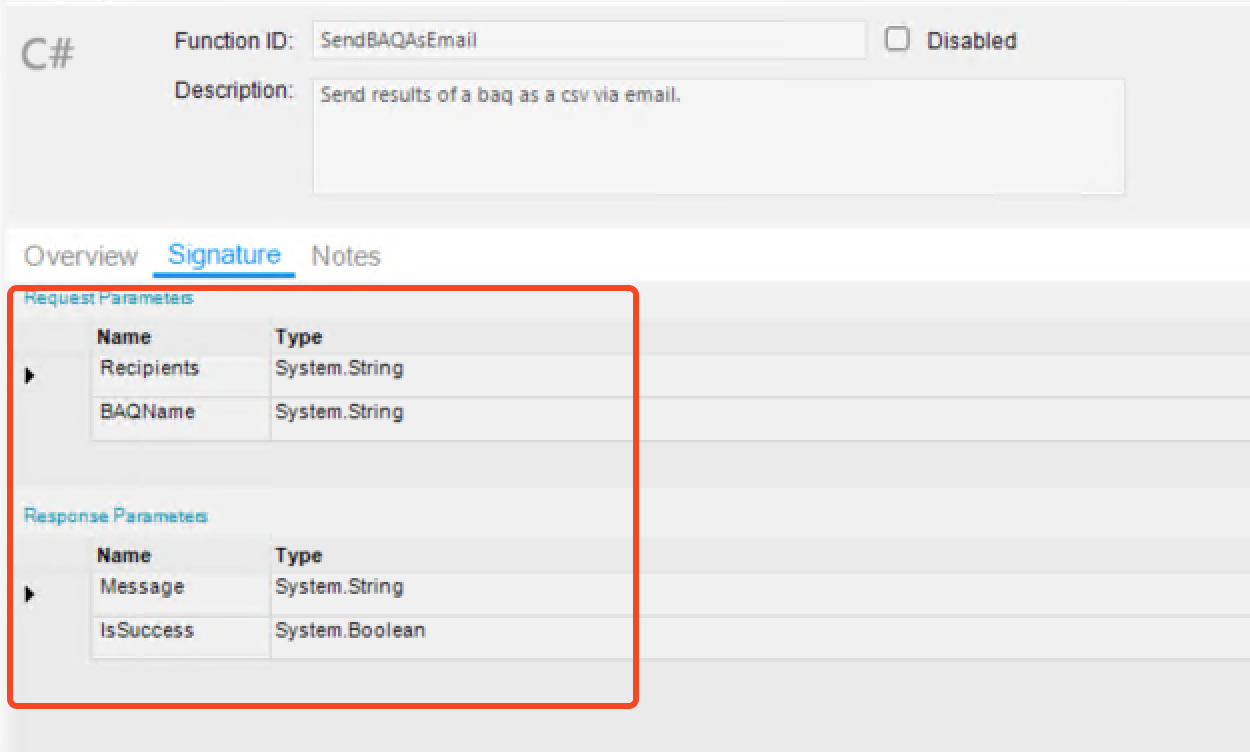Viewport: 1250px width, 752px height.
Task: Click the System.String type of Message
Action: pyautogui.click(x=339, y=587)
